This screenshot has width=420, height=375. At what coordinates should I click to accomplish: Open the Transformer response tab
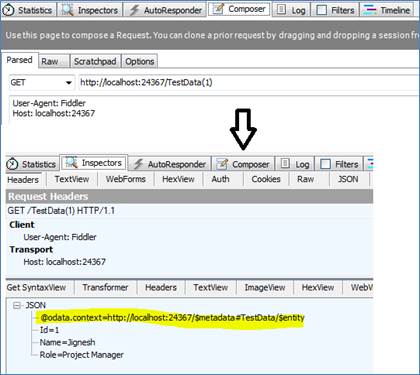click(x=105, y=288)
